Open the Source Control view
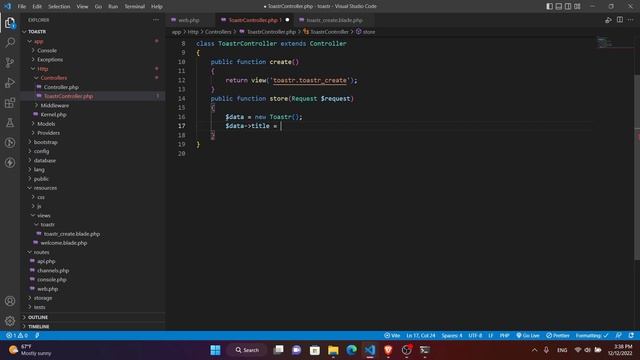Image resolution: width=640 pixels, height=360 pixels. [x=10, y=62]
